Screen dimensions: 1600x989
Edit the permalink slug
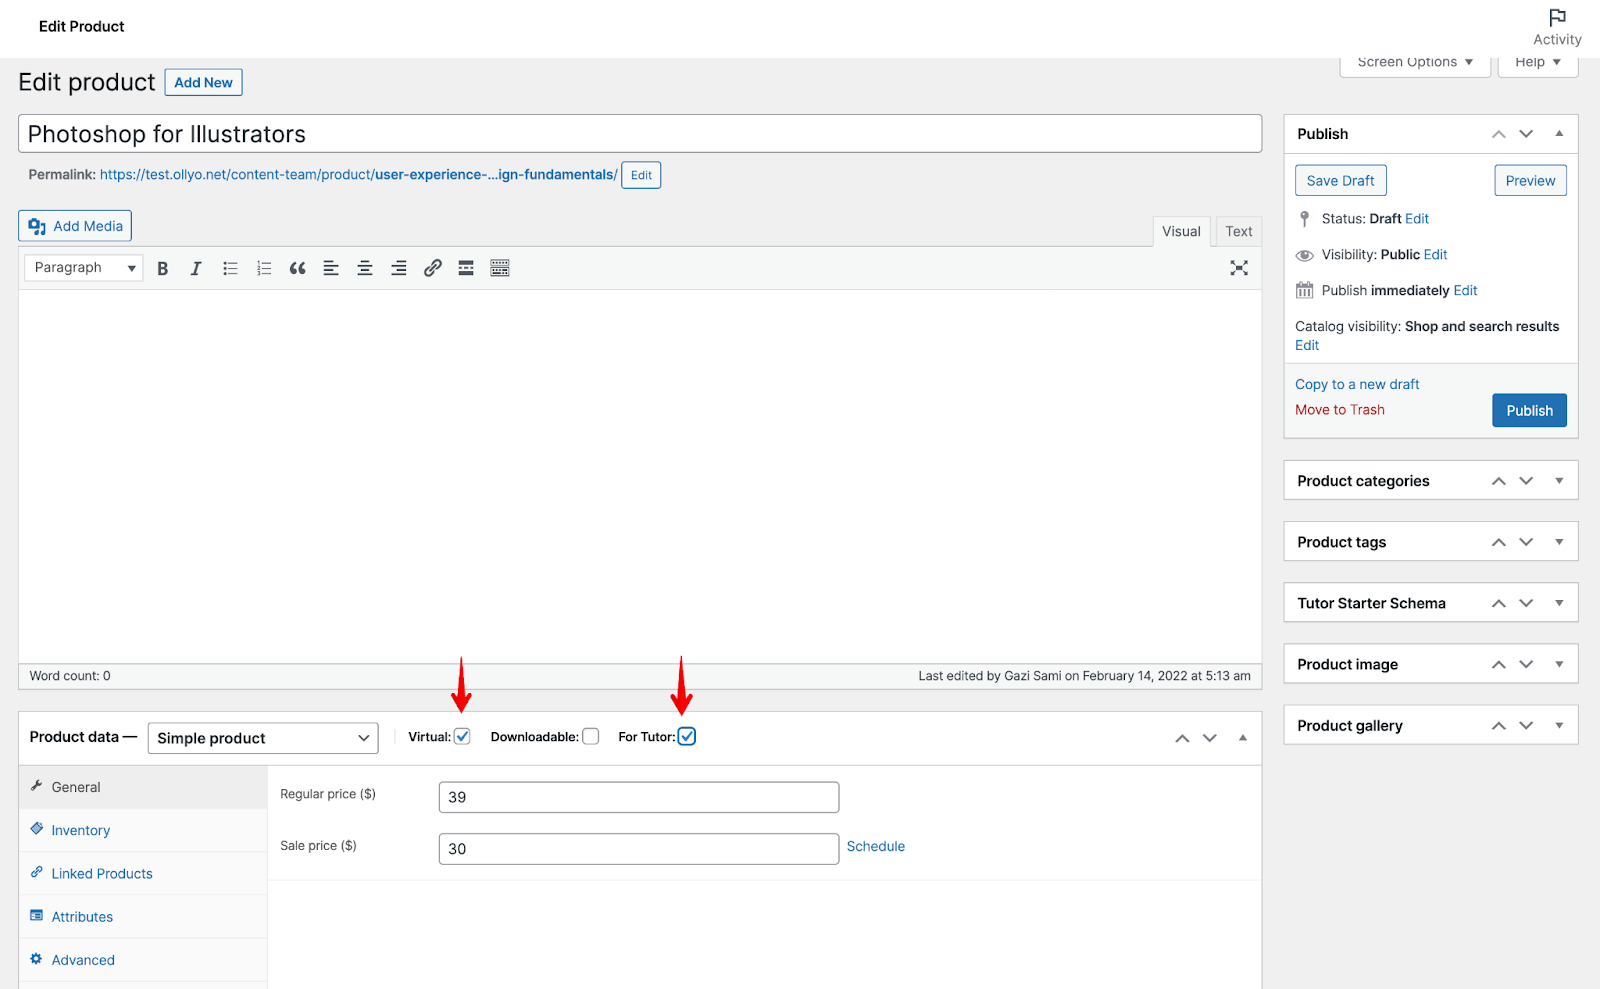click(641, 175)
